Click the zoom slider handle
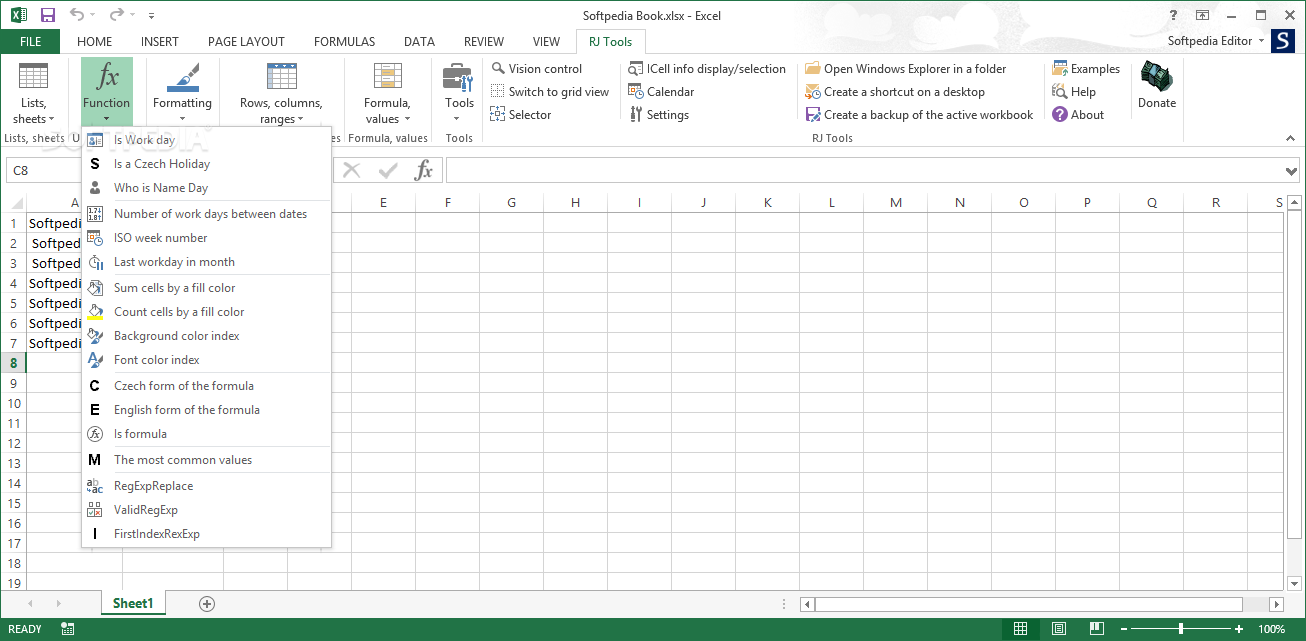The width and height of the screenshot is (1306, 641). click(1181, 629)
